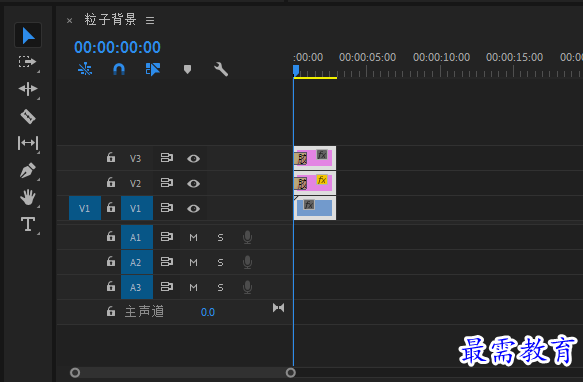Screen dimensions: 583x382
Task: Toggle sync lock on V1
Action: (167, 208)
